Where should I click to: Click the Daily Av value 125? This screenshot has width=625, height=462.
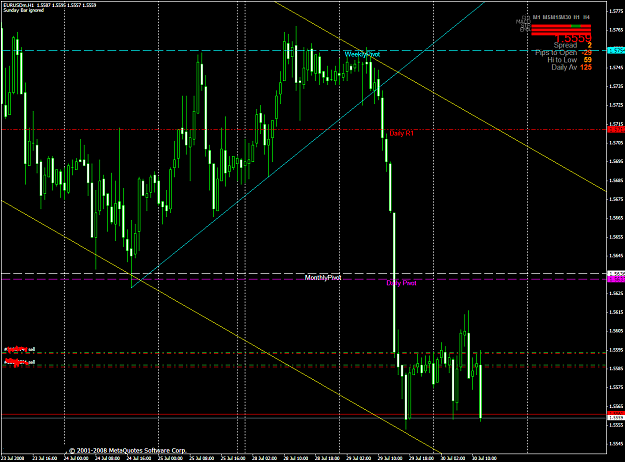[586, 67]
